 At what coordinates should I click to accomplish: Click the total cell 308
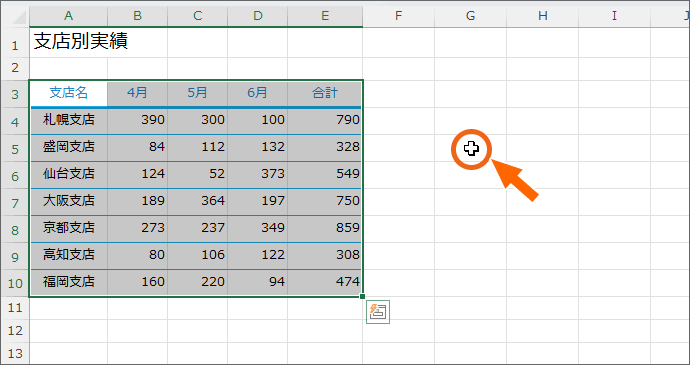point(325,255)
